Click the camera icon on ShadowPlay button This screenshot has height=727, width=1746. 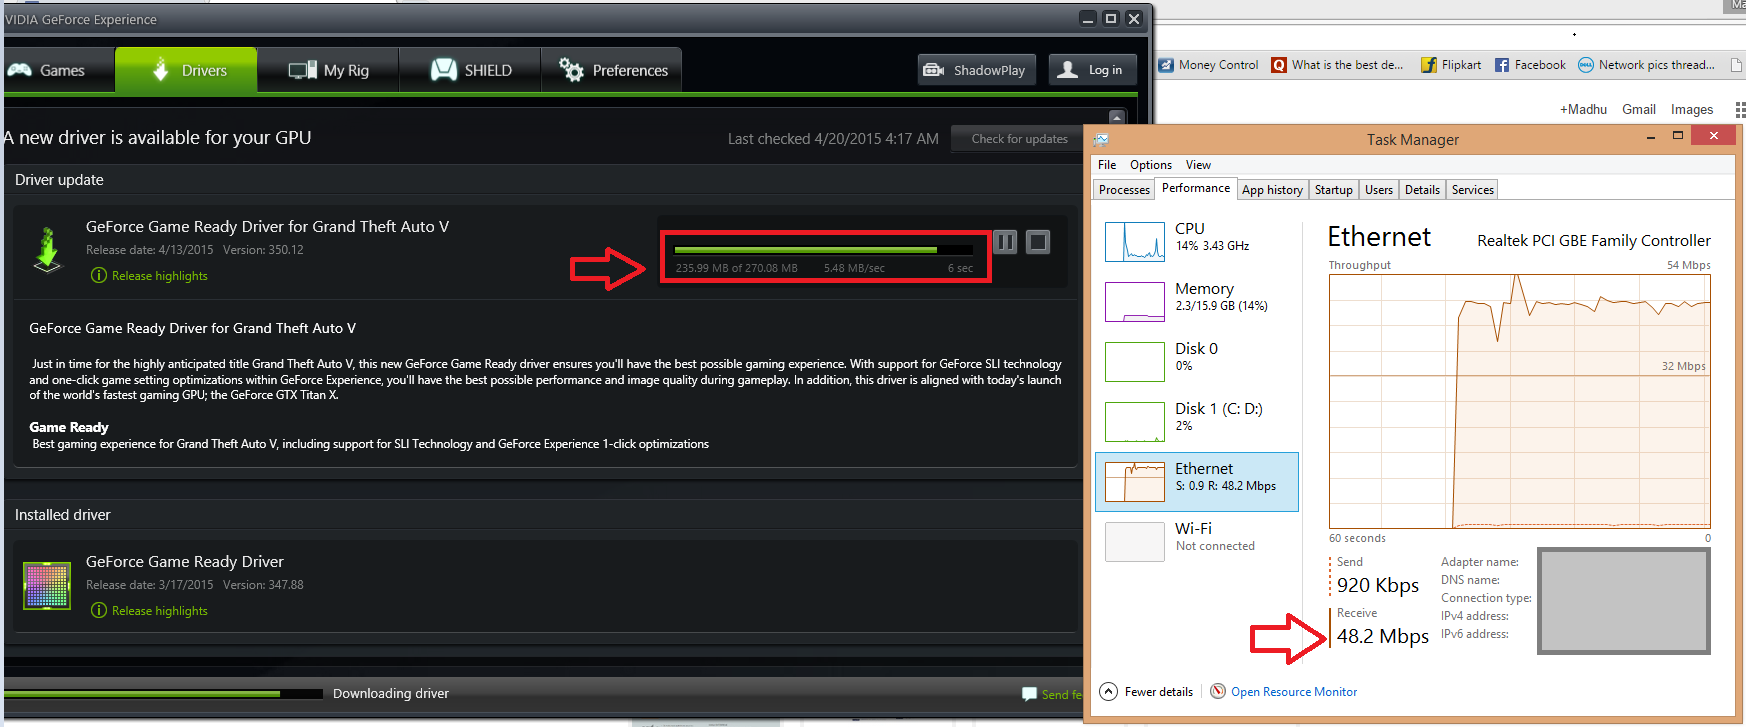point(934,70)
